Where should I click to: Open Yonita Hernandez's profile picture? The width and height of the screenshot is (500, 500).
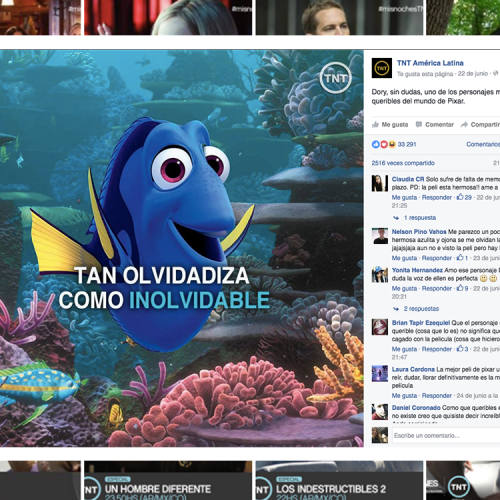coord(380,275)
